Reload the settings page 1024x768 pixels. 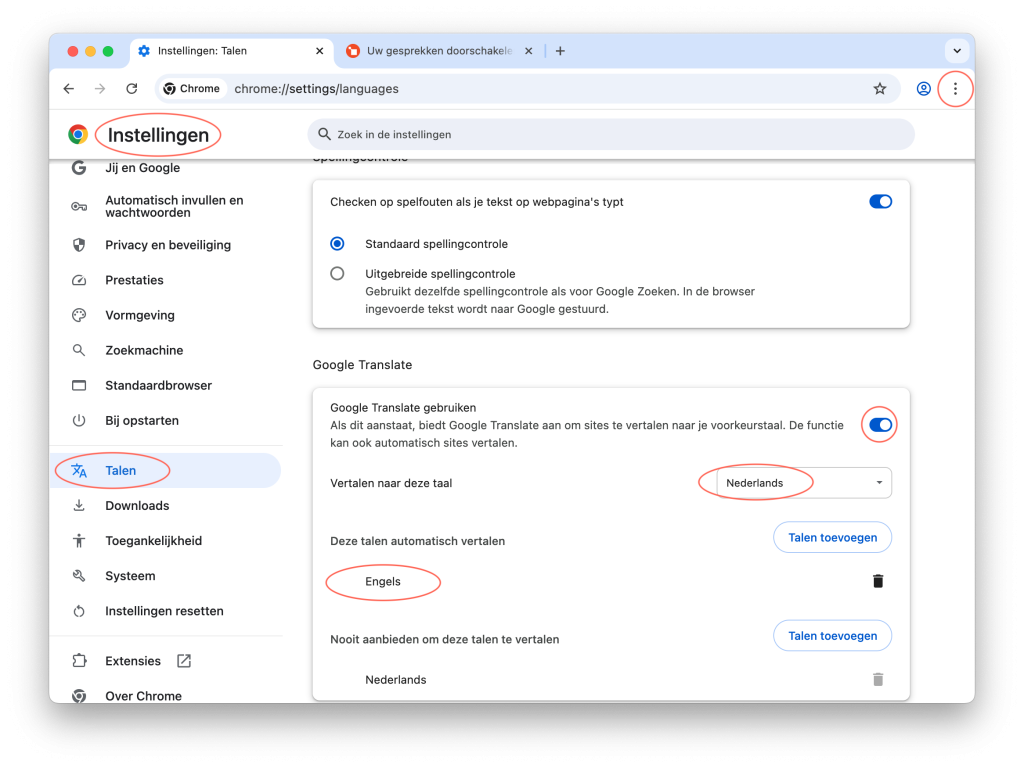131,89
